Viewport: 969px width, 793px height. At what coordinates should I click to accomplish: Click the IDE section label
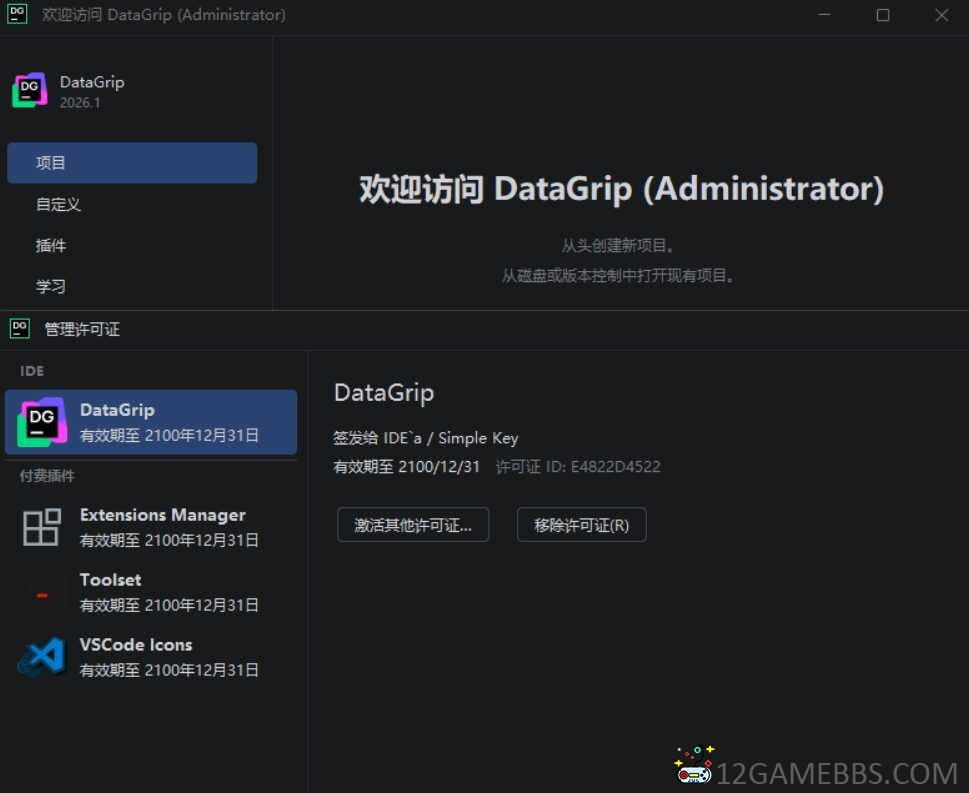tap(32, 371)
